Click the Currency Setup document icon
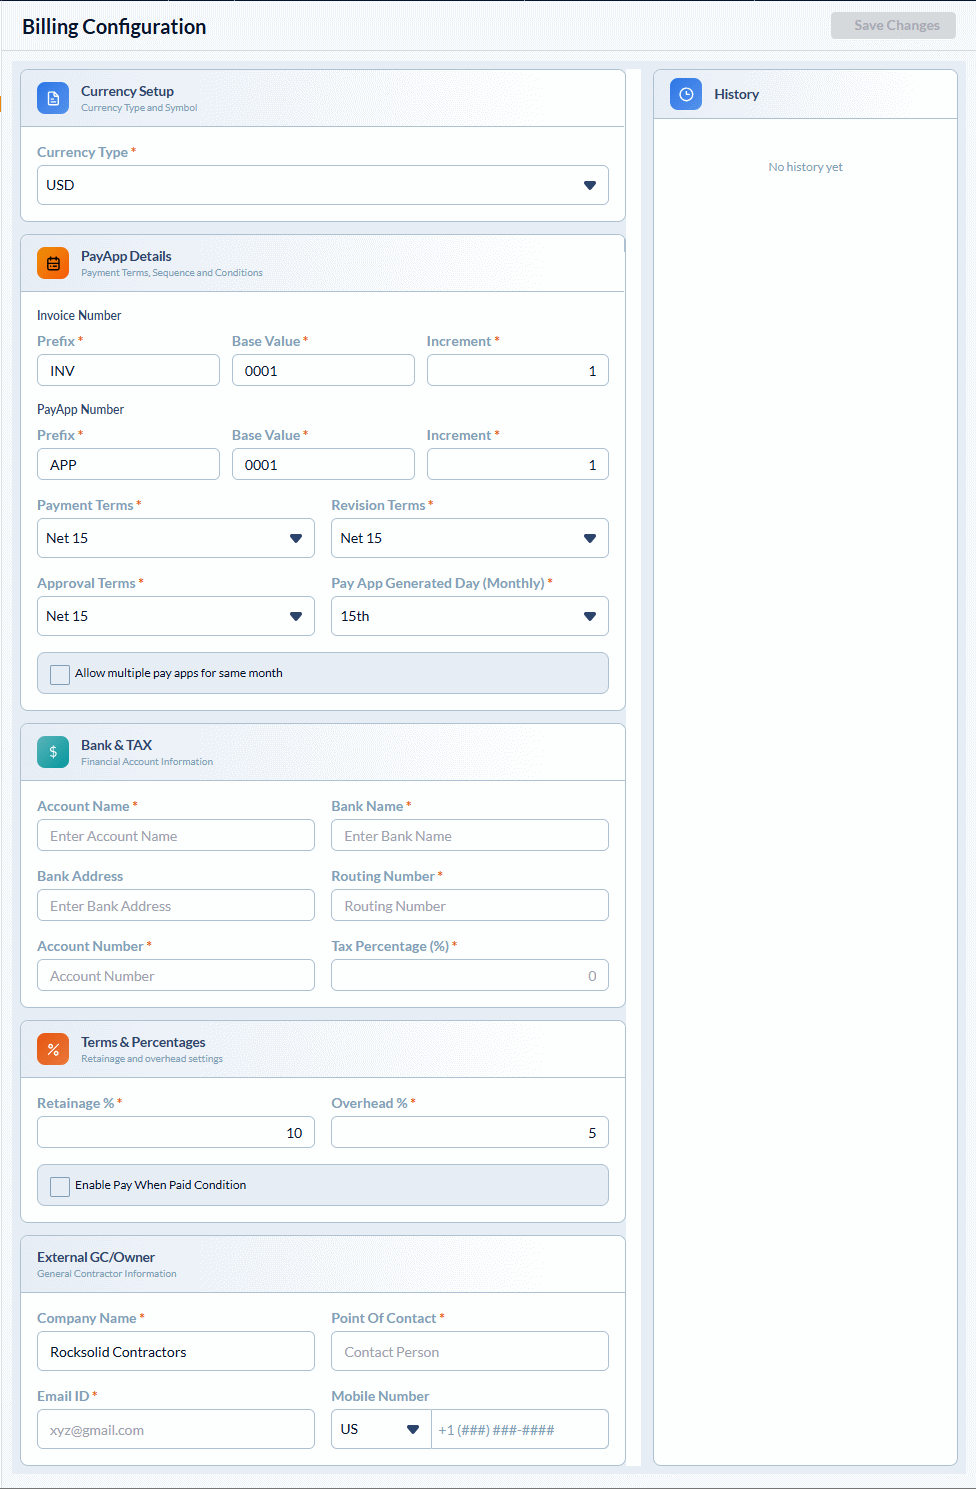 tap(53, 98)
